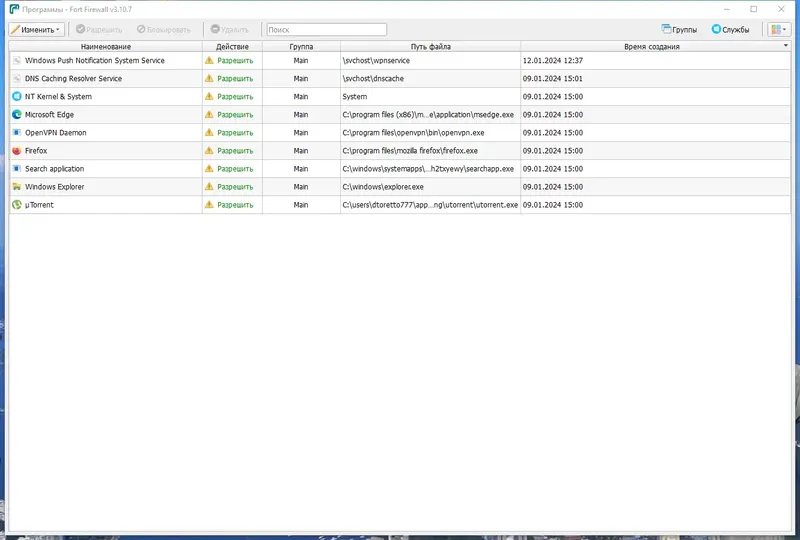Click the warning icon in the DNS Caching row
This screenshot has width=800, height=540.
[x=209, y=78]
